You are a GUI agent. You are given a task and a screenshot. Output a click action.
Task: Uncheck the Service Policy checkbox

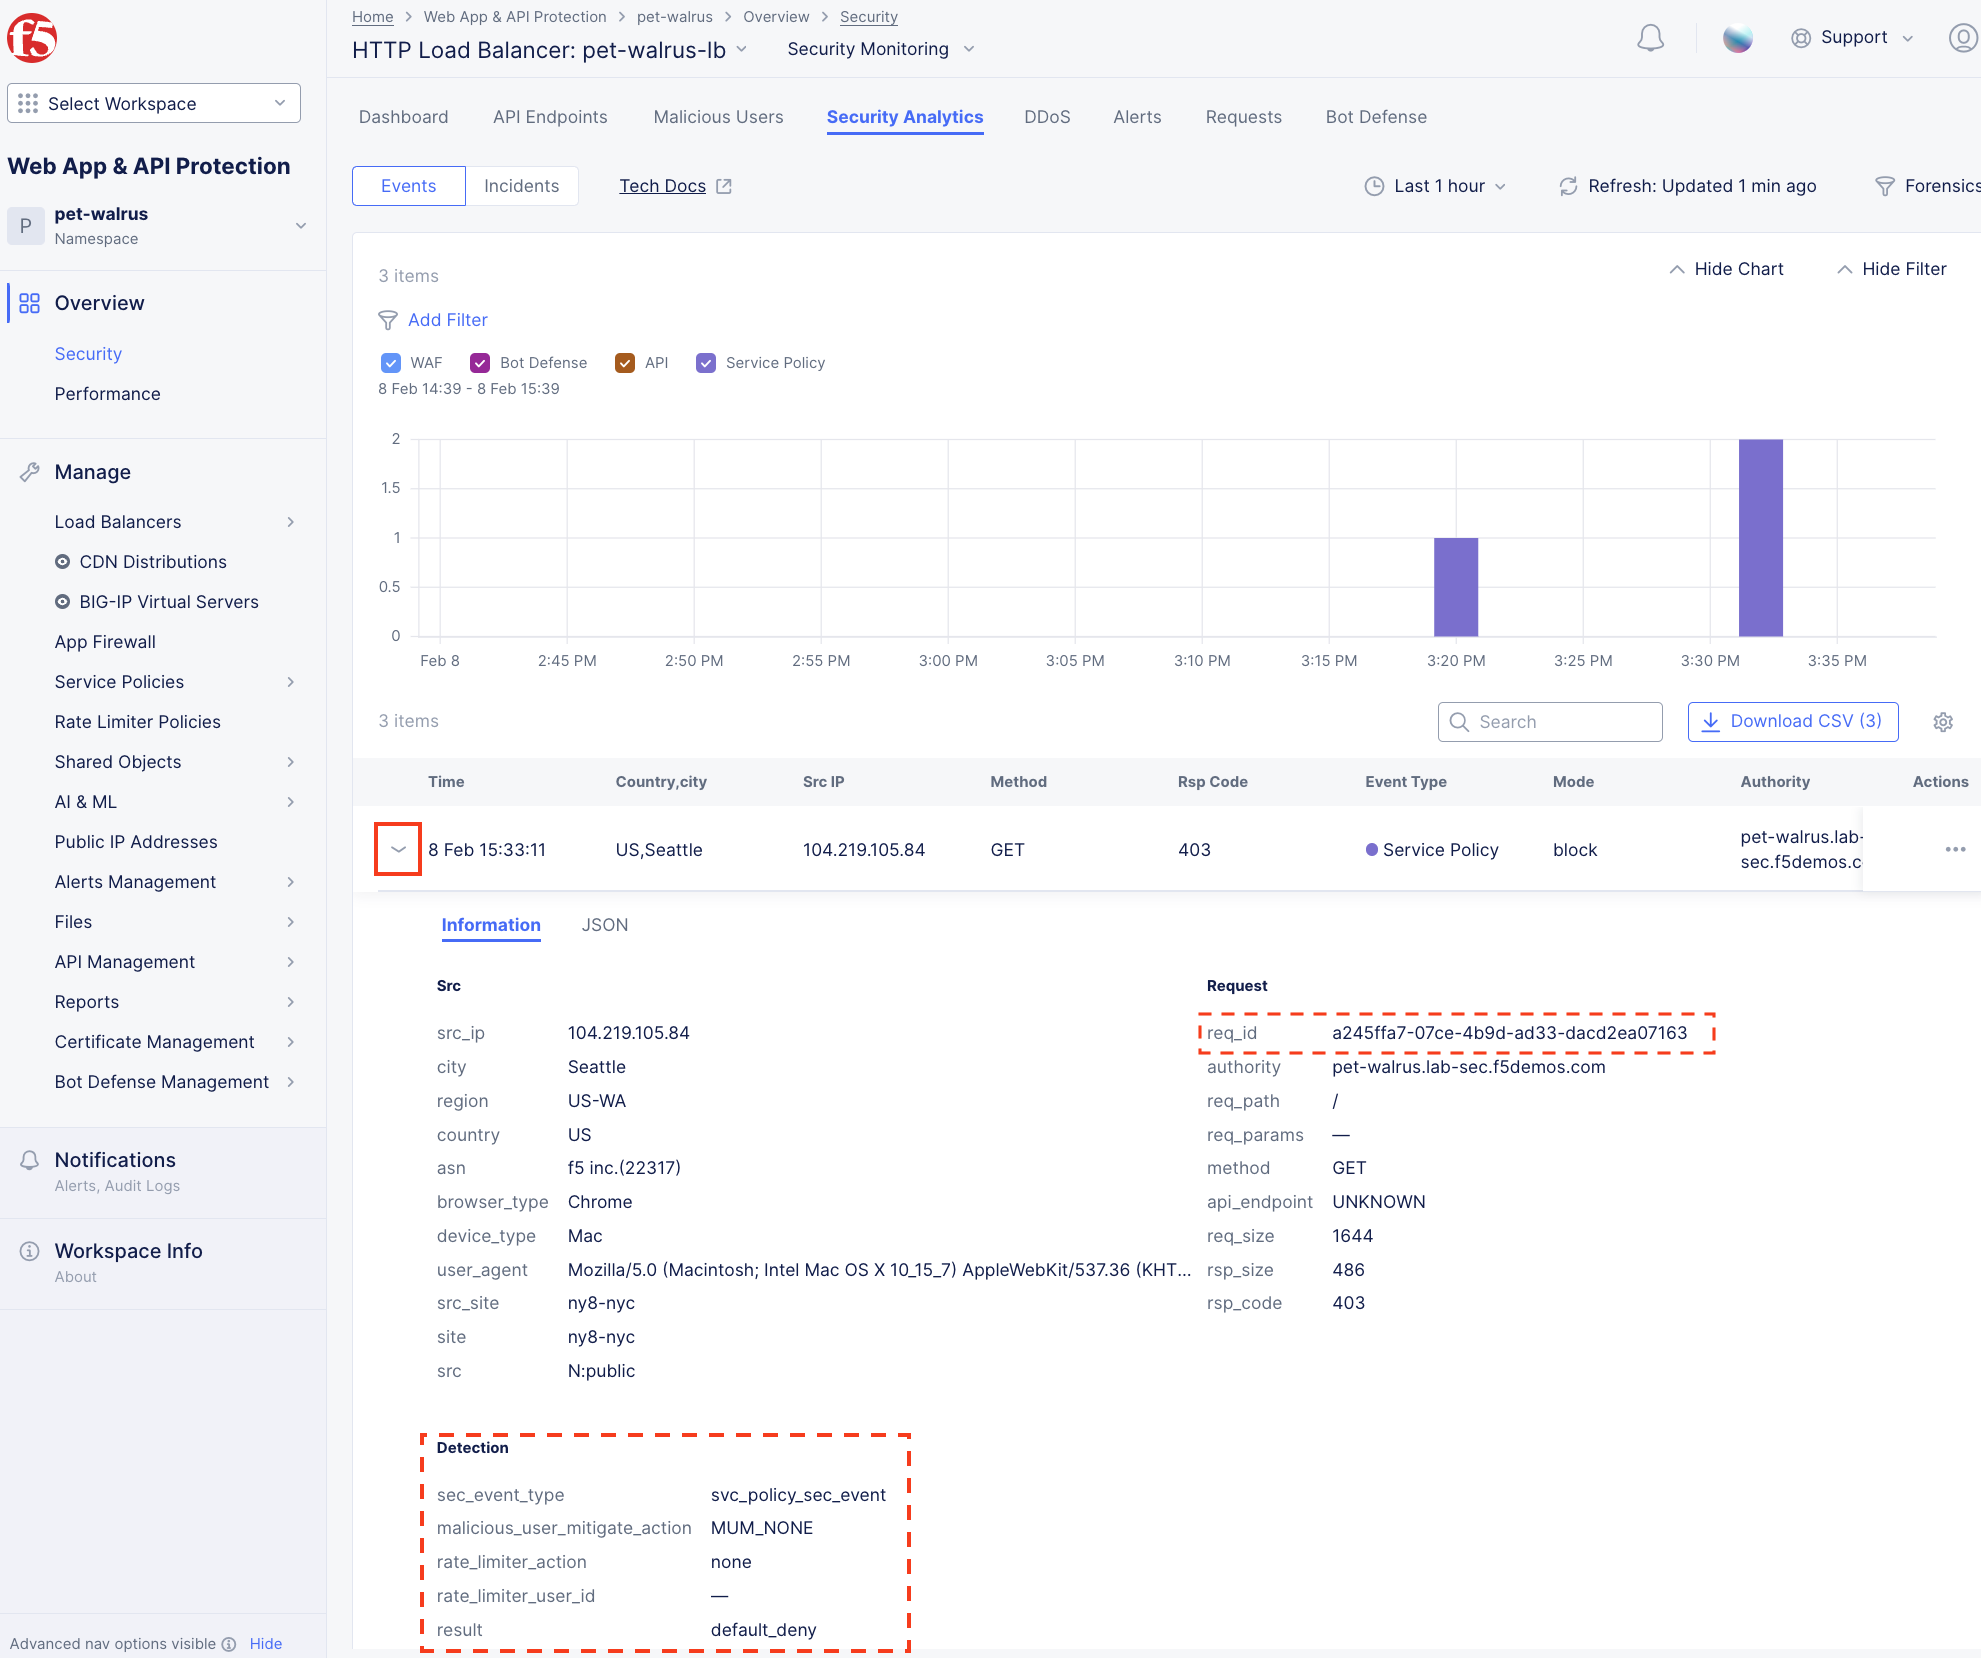(706, 363)
